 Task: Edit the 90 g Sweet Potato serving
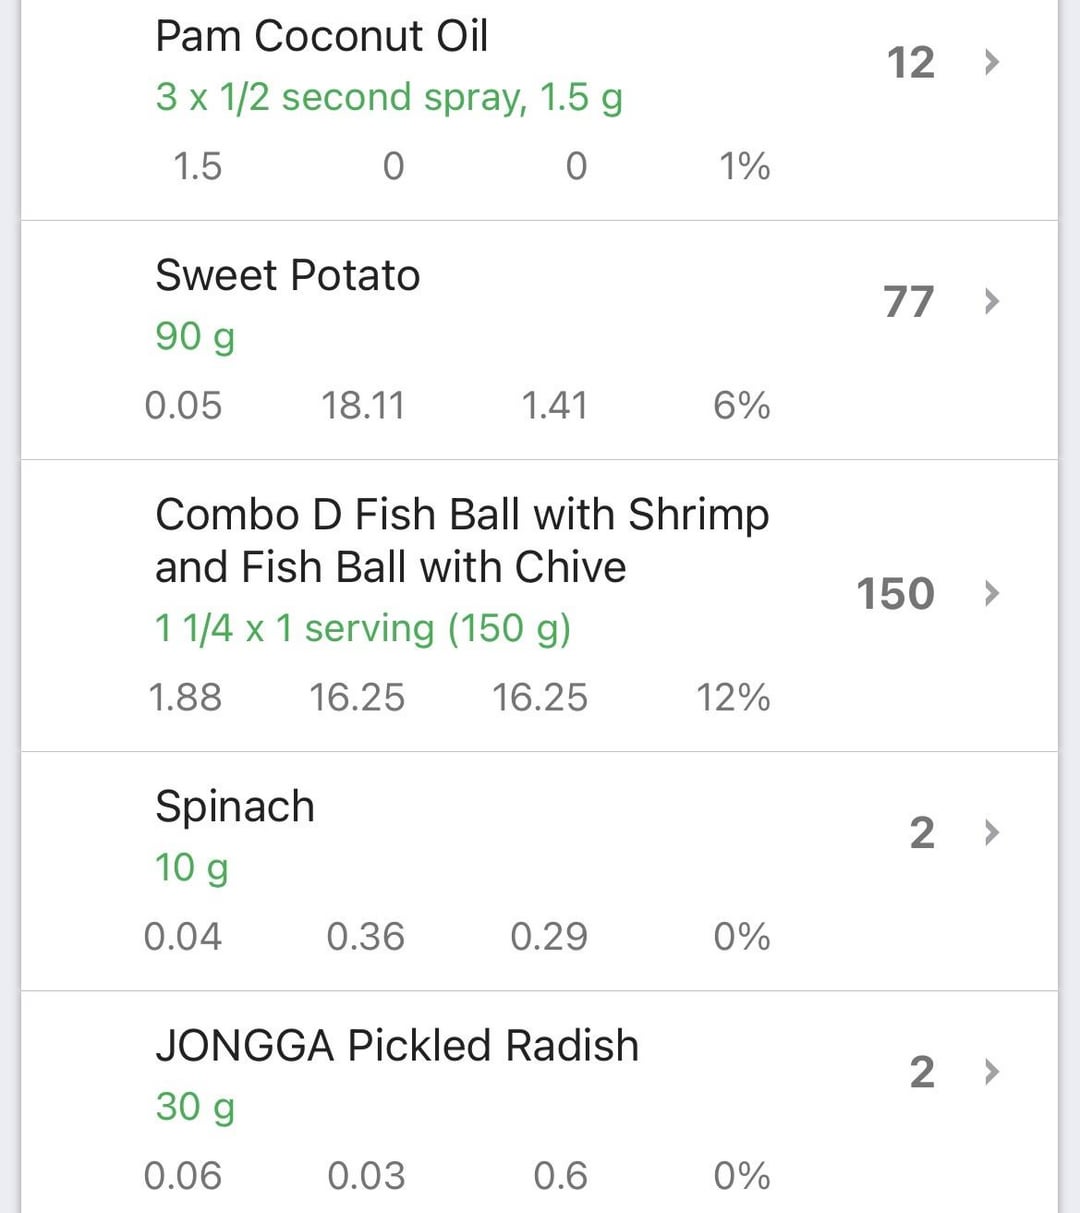pos(195,337)
